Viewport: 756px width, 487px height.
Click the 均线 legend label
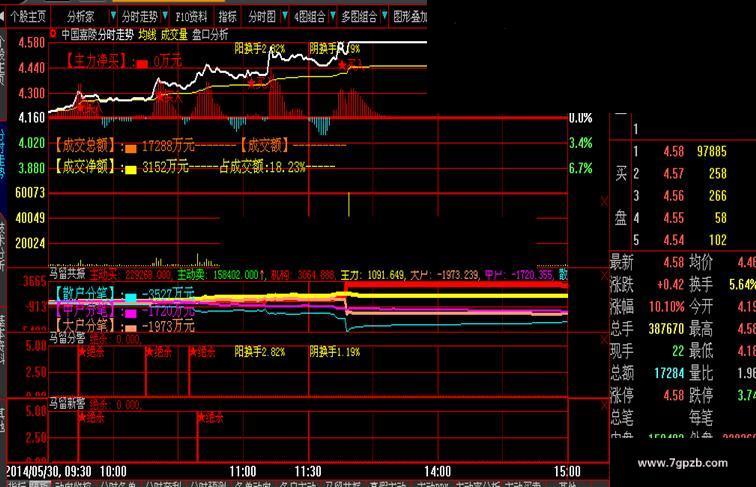(147, 34)
